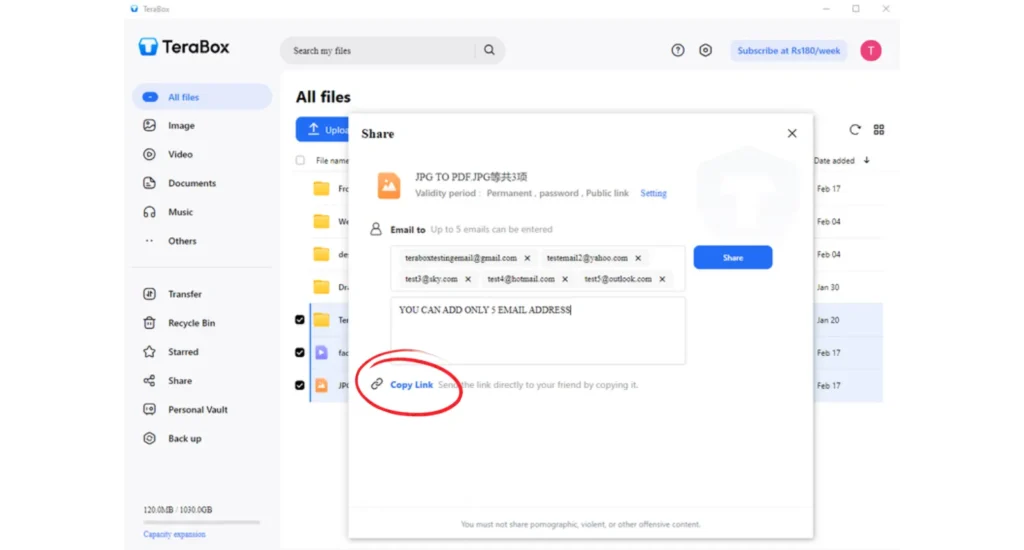Click the Share icon in sidebar
The height and width of the screenshot is (550, 1024).
click(150, 380)
